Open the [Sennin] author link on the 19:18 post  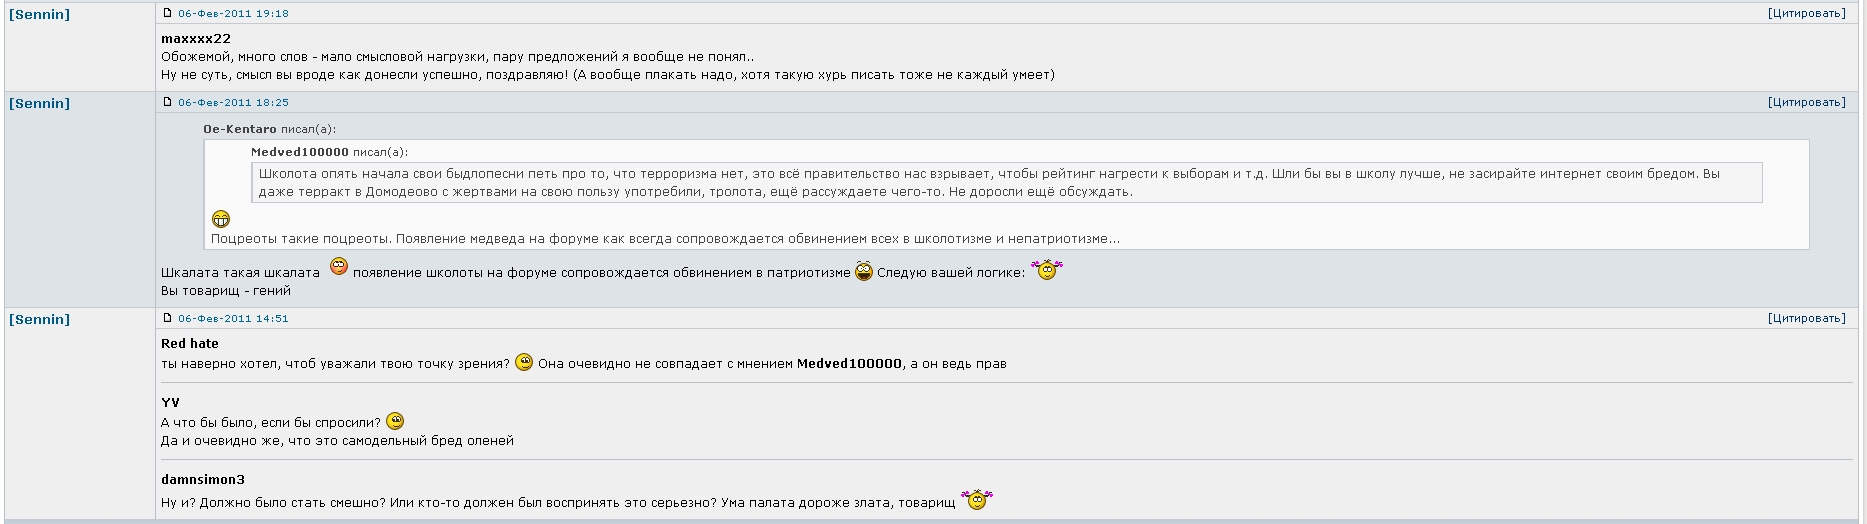(40, 15)
